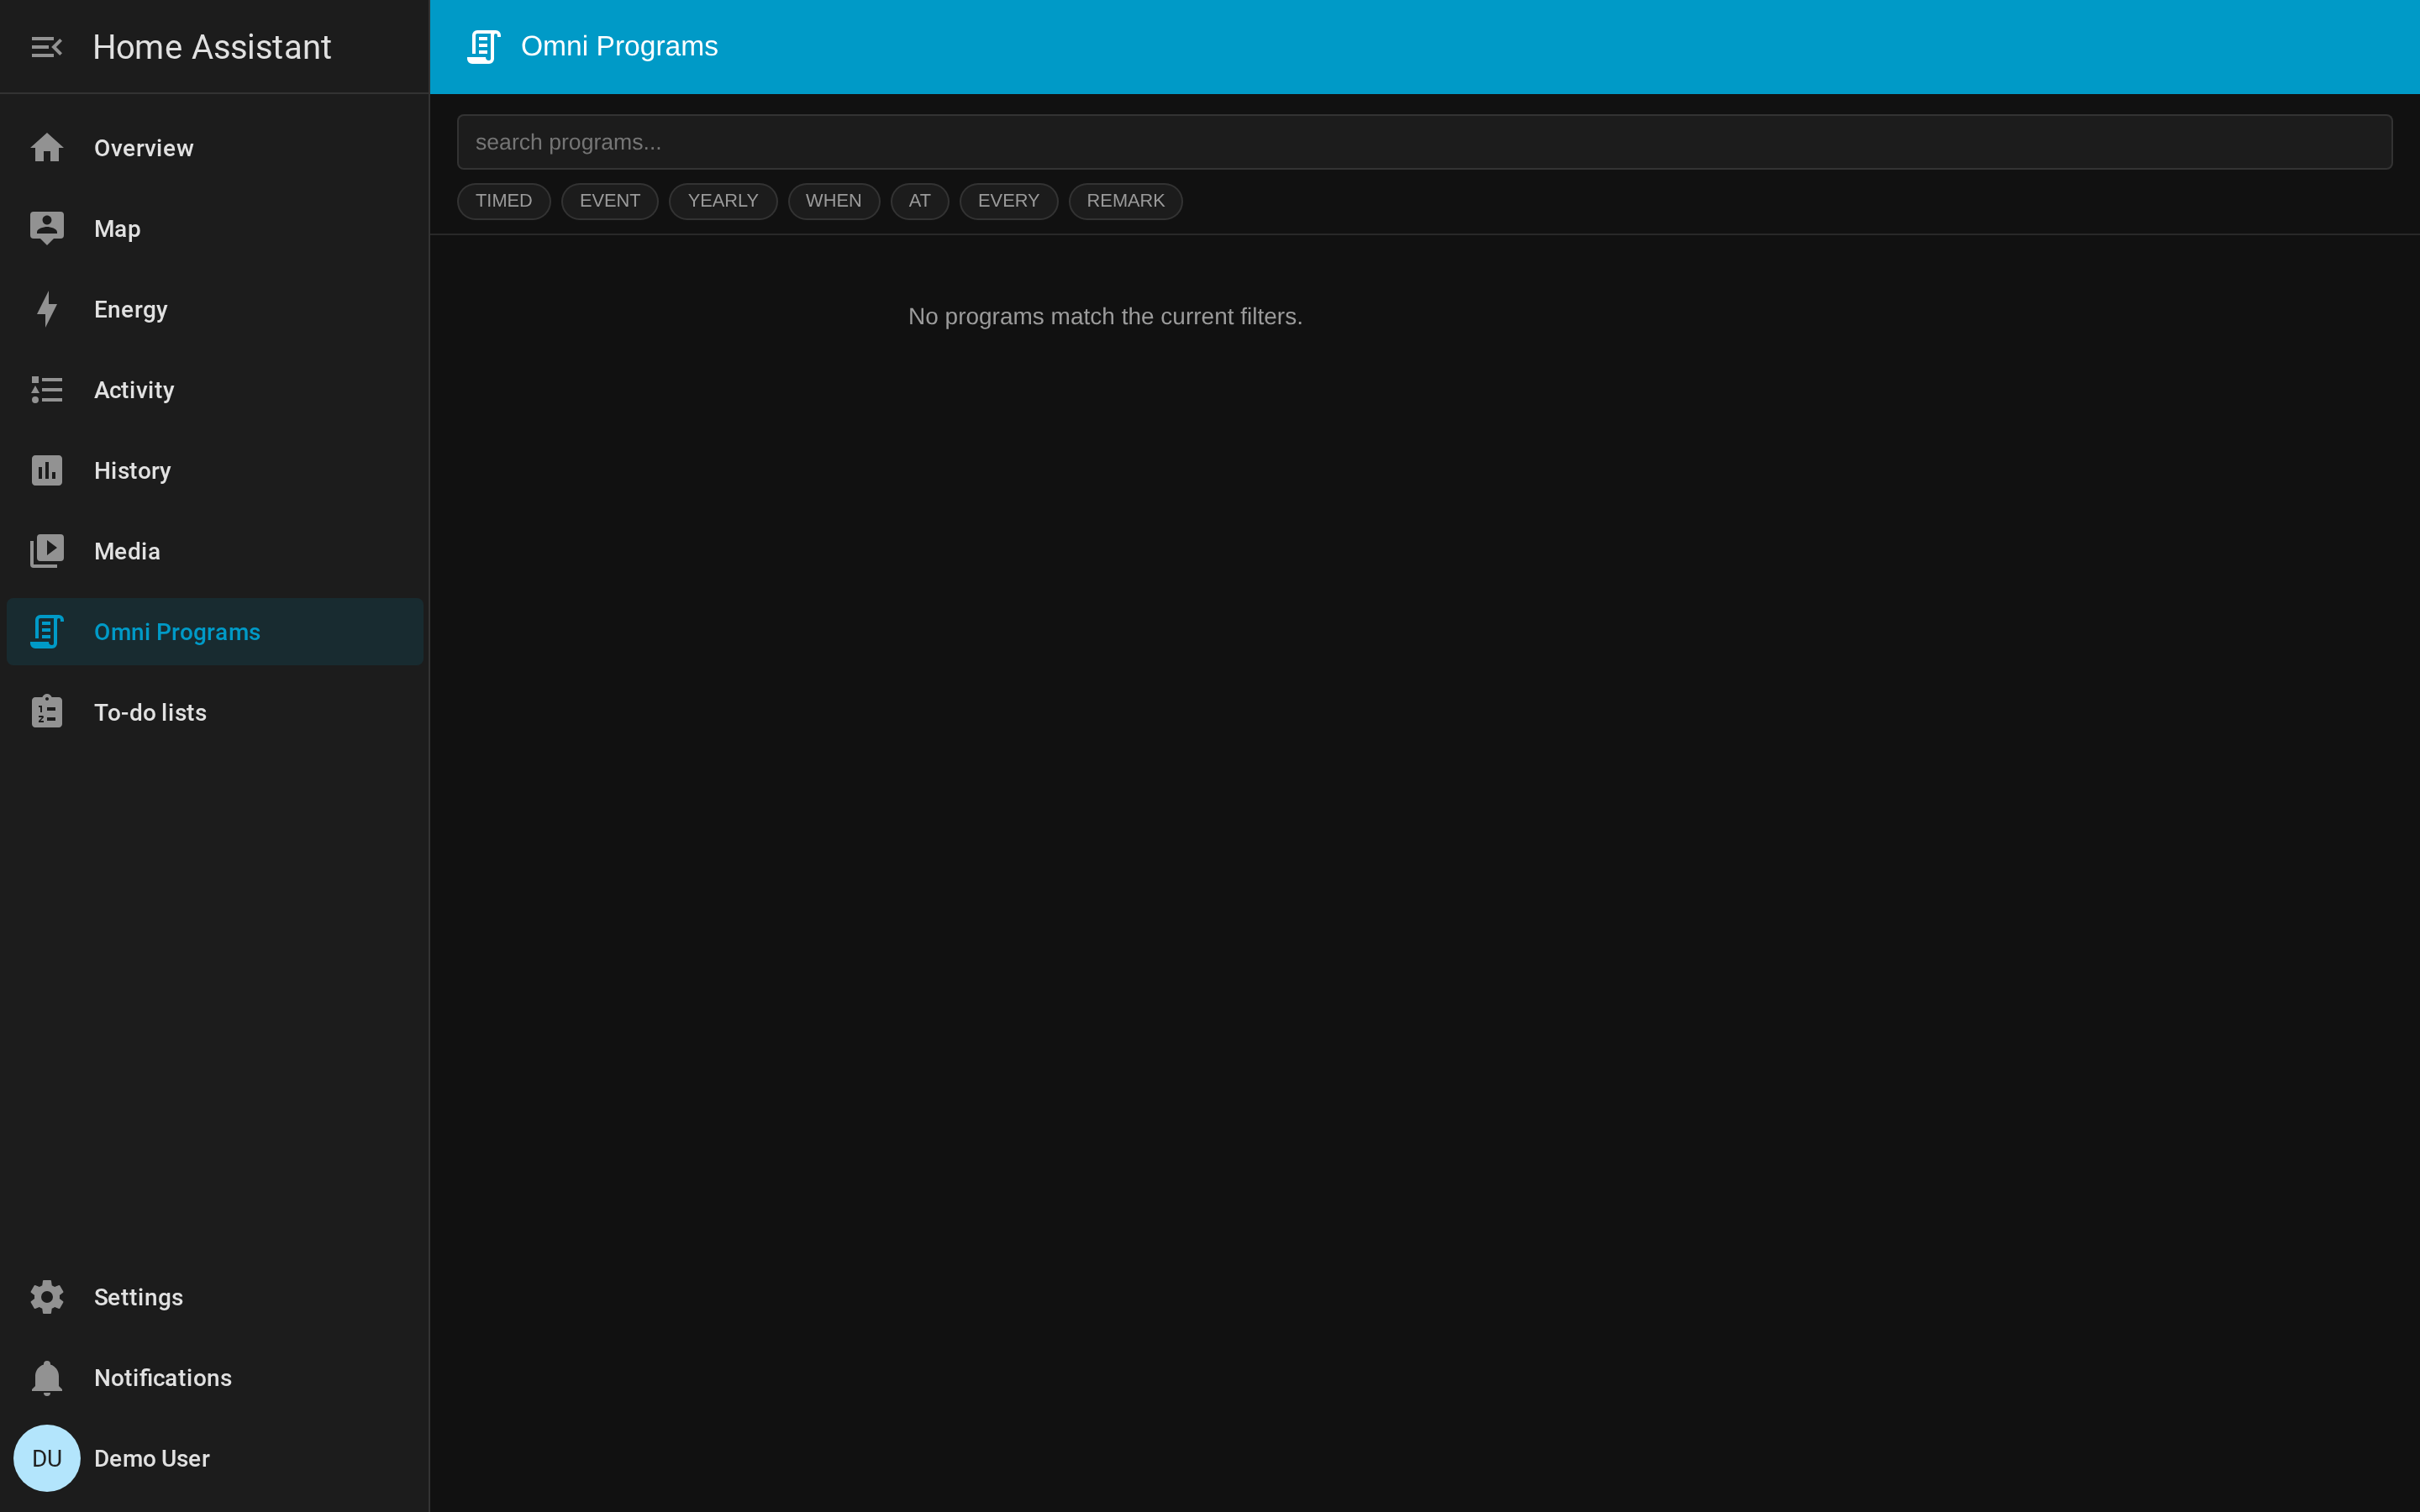Show the Activity log

pyautogui.click(x=215, y=390)
